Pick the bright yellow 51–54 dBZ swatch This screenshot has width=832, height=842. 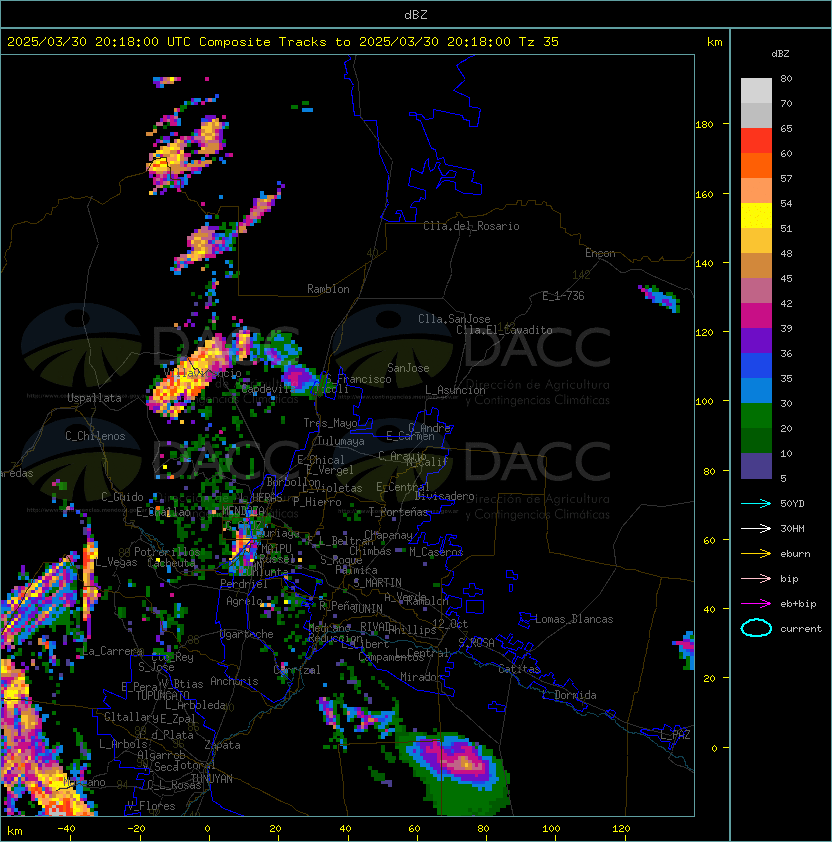tap(756, 216)
